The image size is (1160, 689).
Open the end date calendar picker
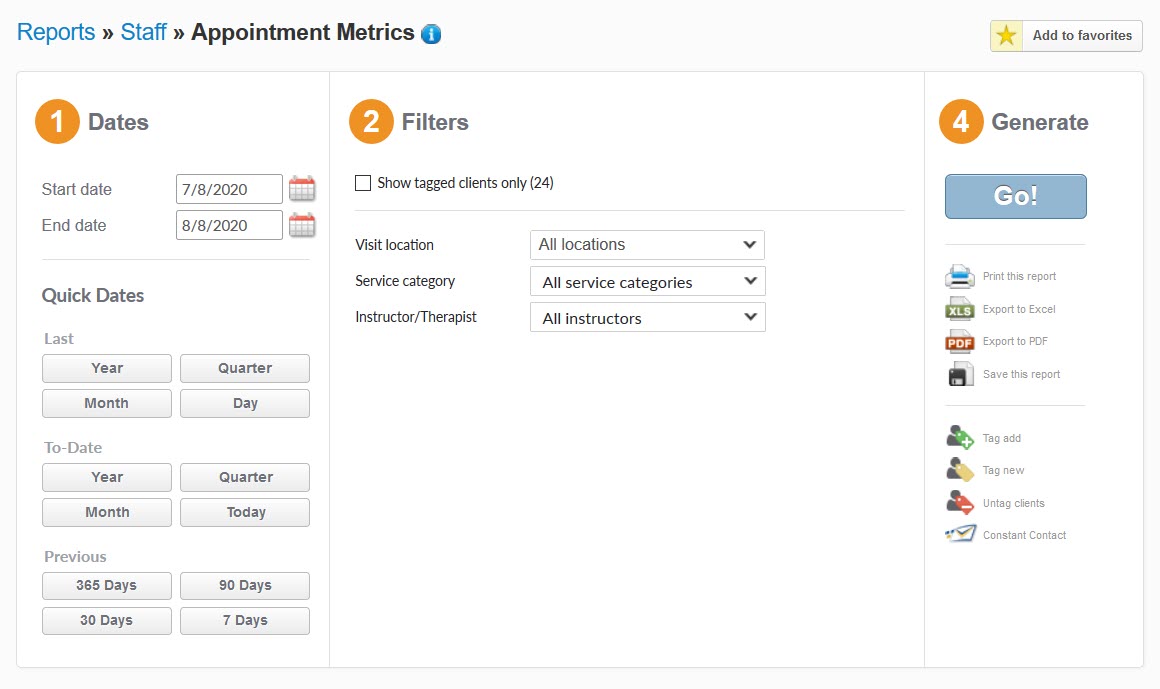click(x=302, y=224)
